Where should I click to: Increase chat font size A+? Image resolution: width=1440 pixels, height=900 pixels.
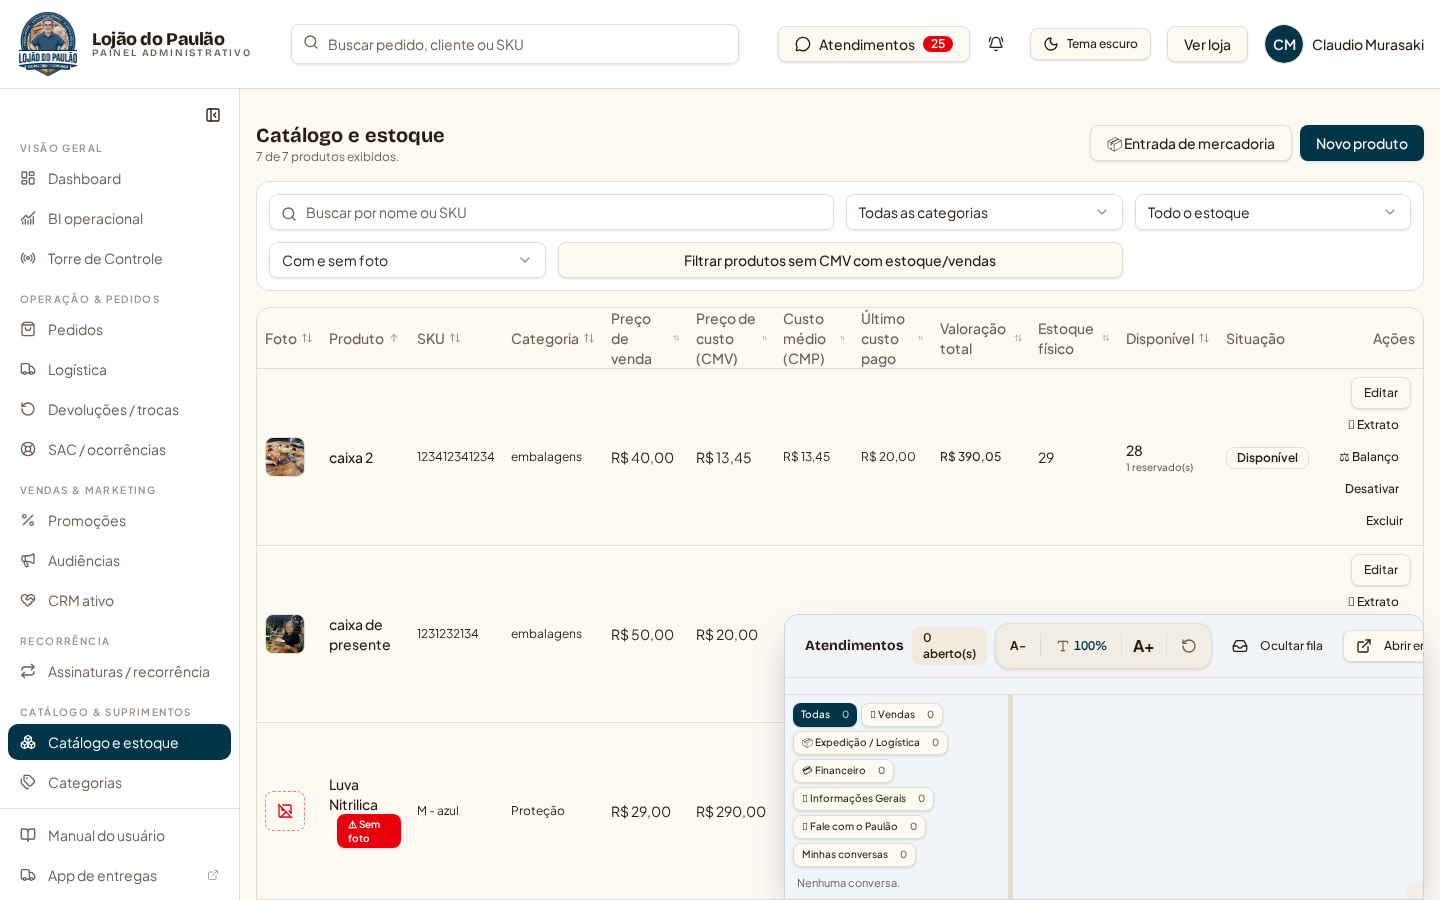pyautogui.click(x=1143, y=646)
